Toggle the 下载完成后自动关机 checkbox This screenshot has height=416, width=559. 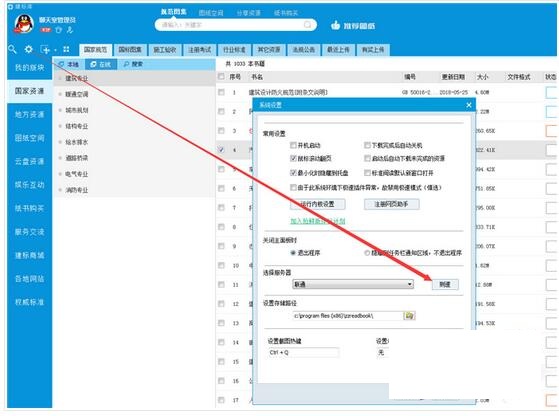[367, 145]
